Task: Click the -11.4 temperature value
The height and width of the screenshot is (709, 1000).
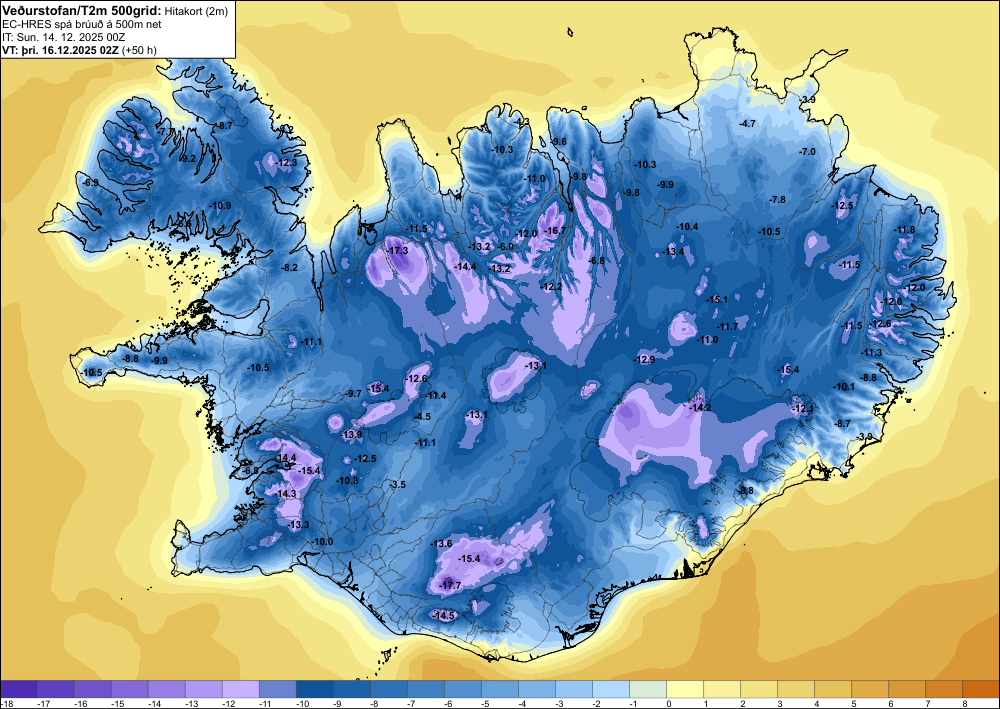Action: click(436, 396)
